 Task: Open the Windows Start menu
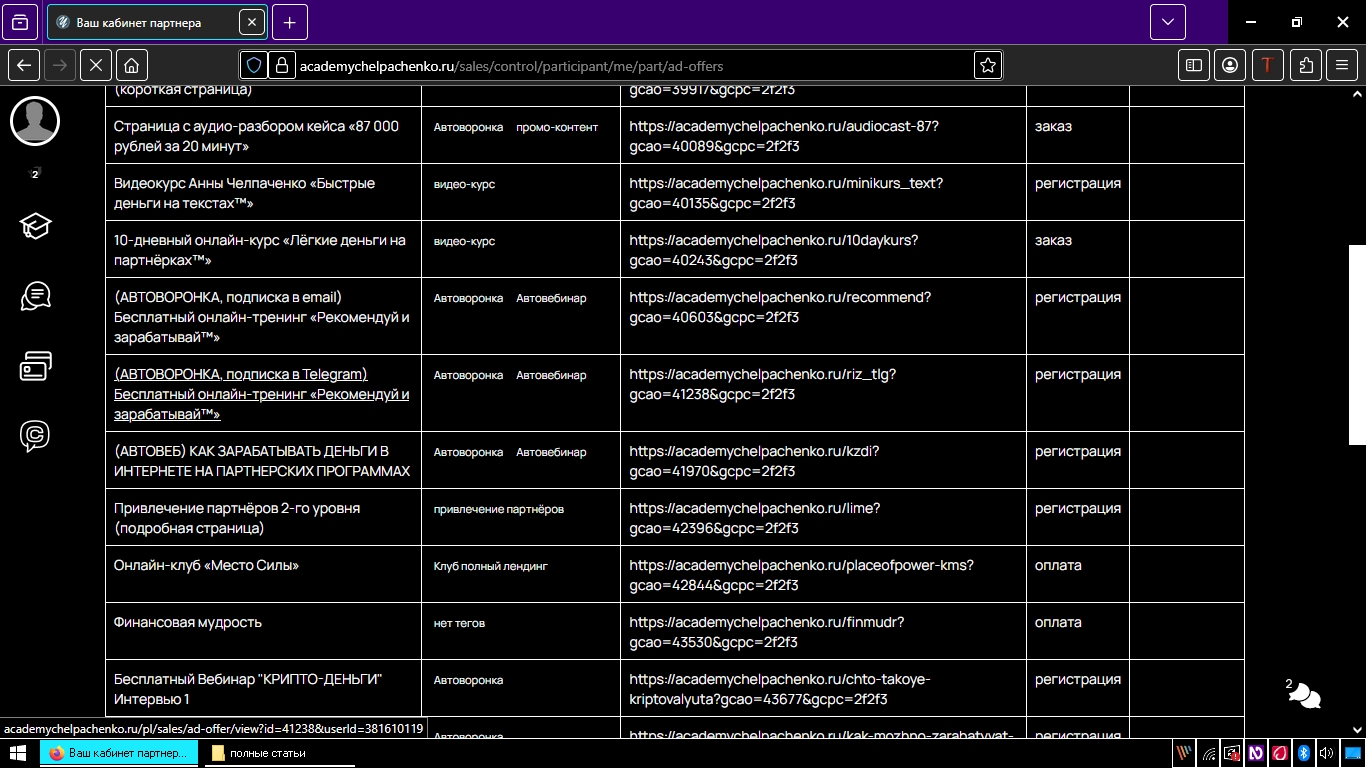[x=19, y=753]
